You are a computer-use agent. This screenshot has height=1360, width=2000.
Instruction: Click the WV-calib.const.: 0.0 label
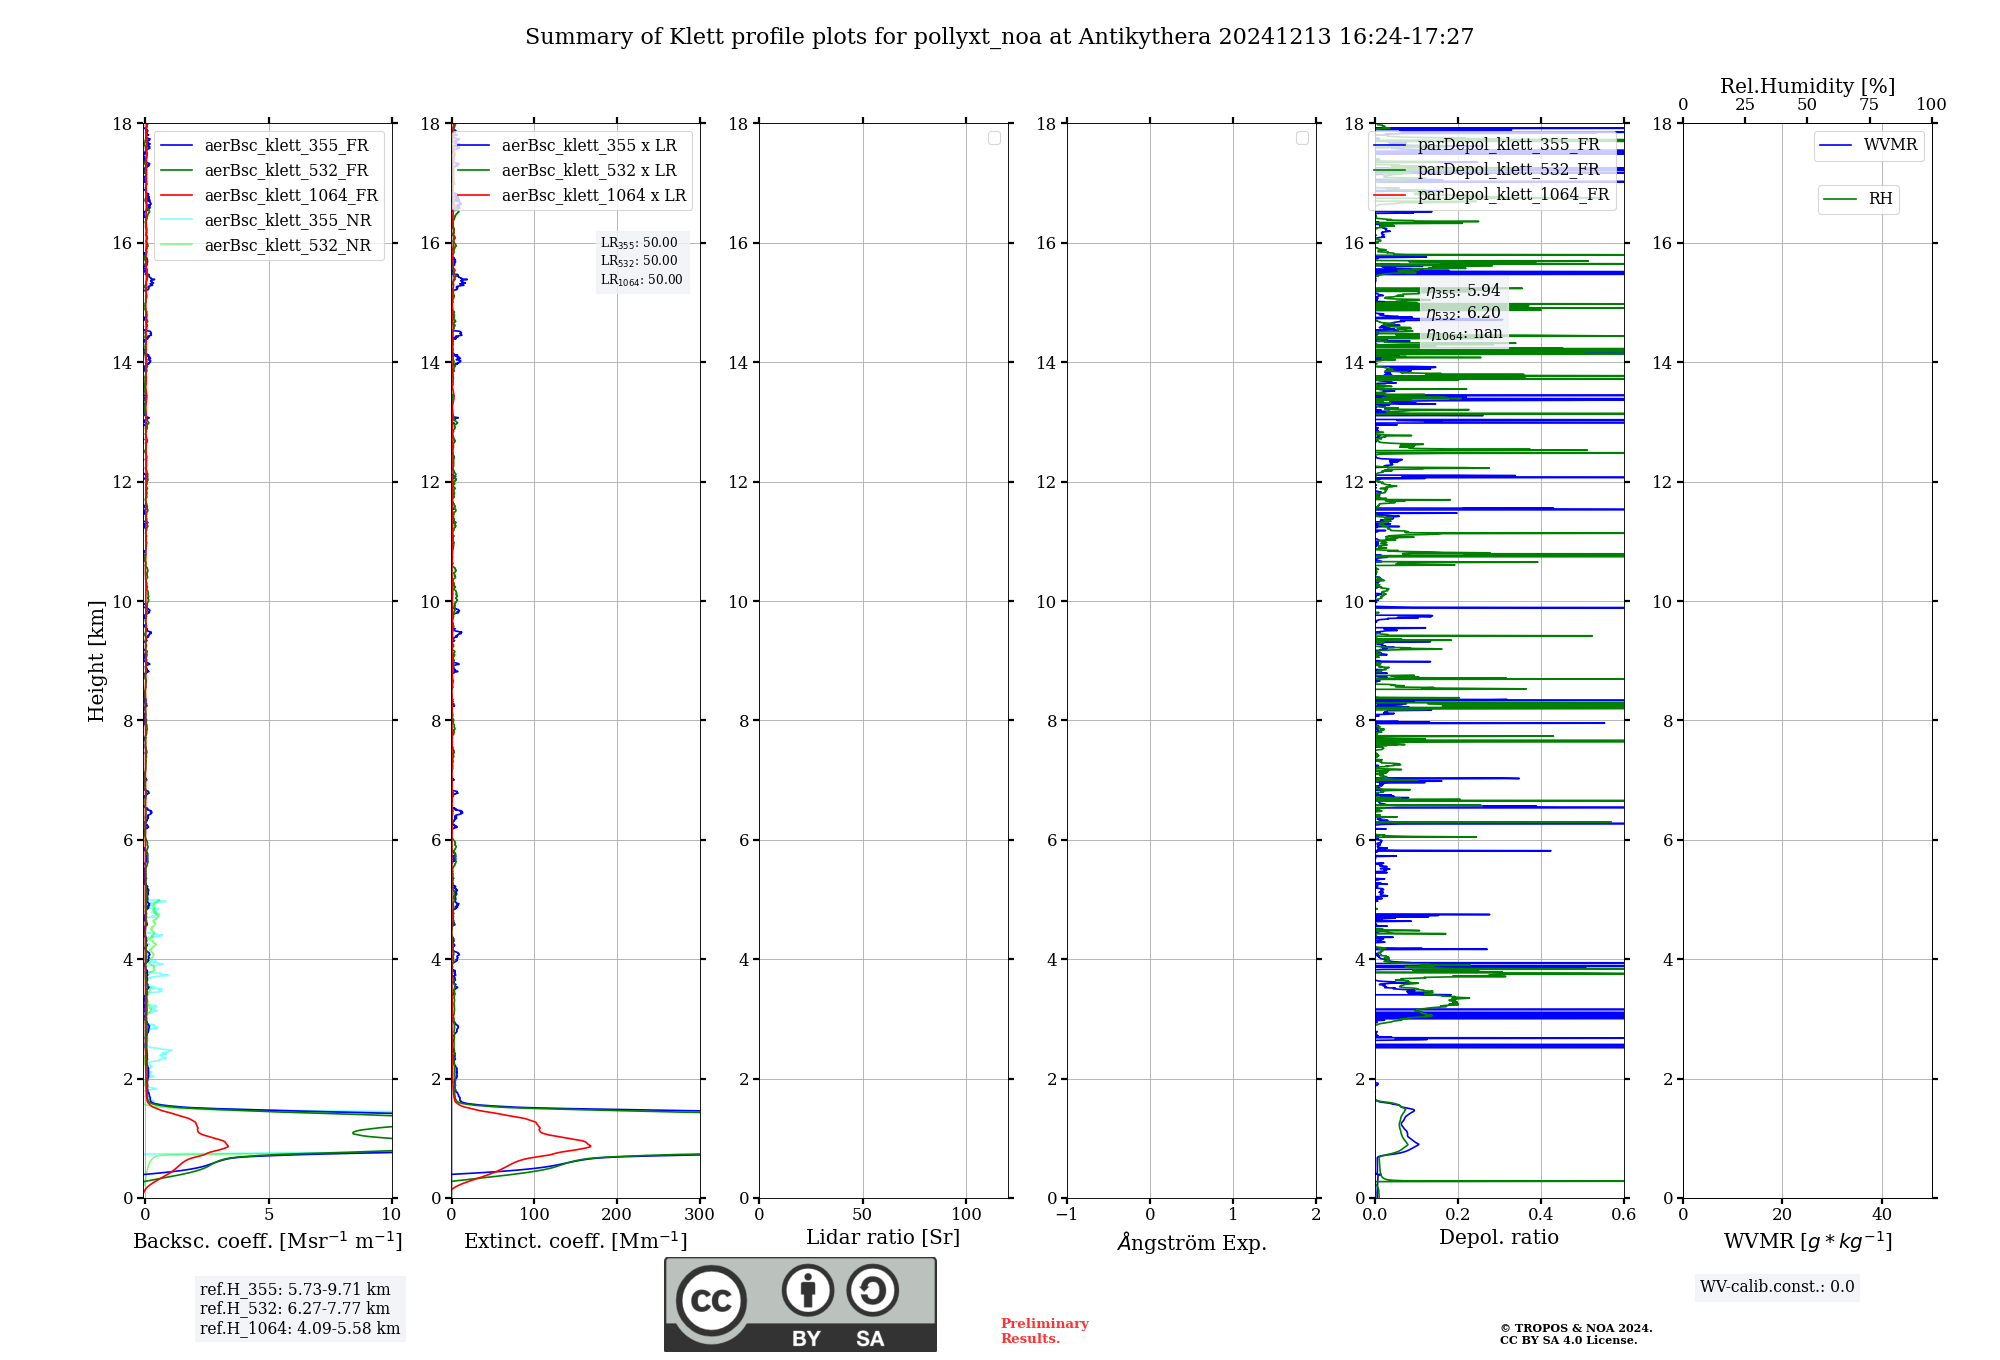point(1777,1287)
